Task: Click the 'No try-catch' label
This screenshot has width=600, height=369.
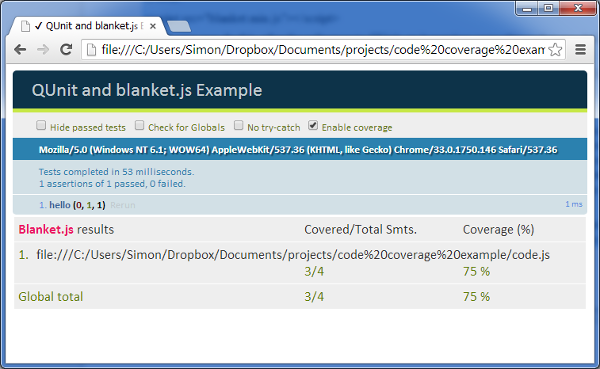Action: 274,127
